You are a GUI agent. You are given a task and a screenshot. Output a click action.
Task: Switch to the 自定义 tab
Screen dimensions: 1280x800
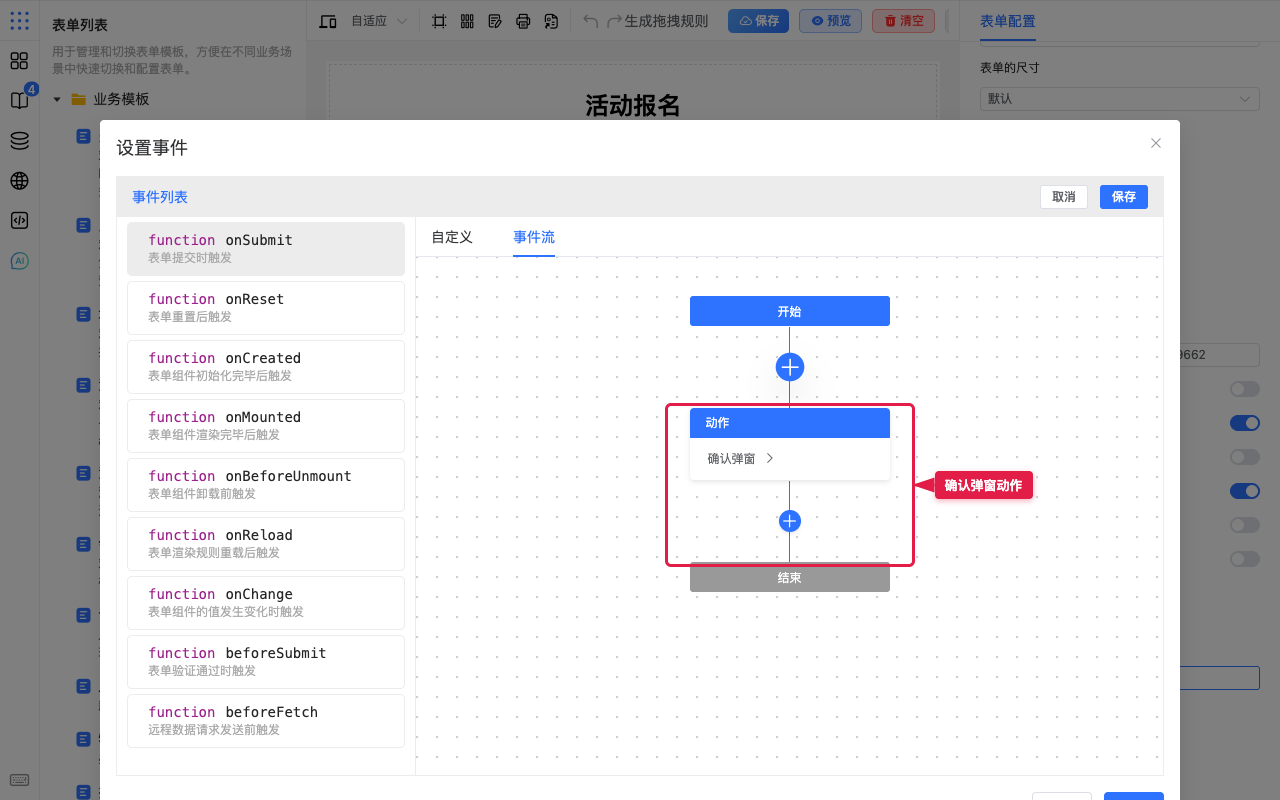[x=452, y=237]
